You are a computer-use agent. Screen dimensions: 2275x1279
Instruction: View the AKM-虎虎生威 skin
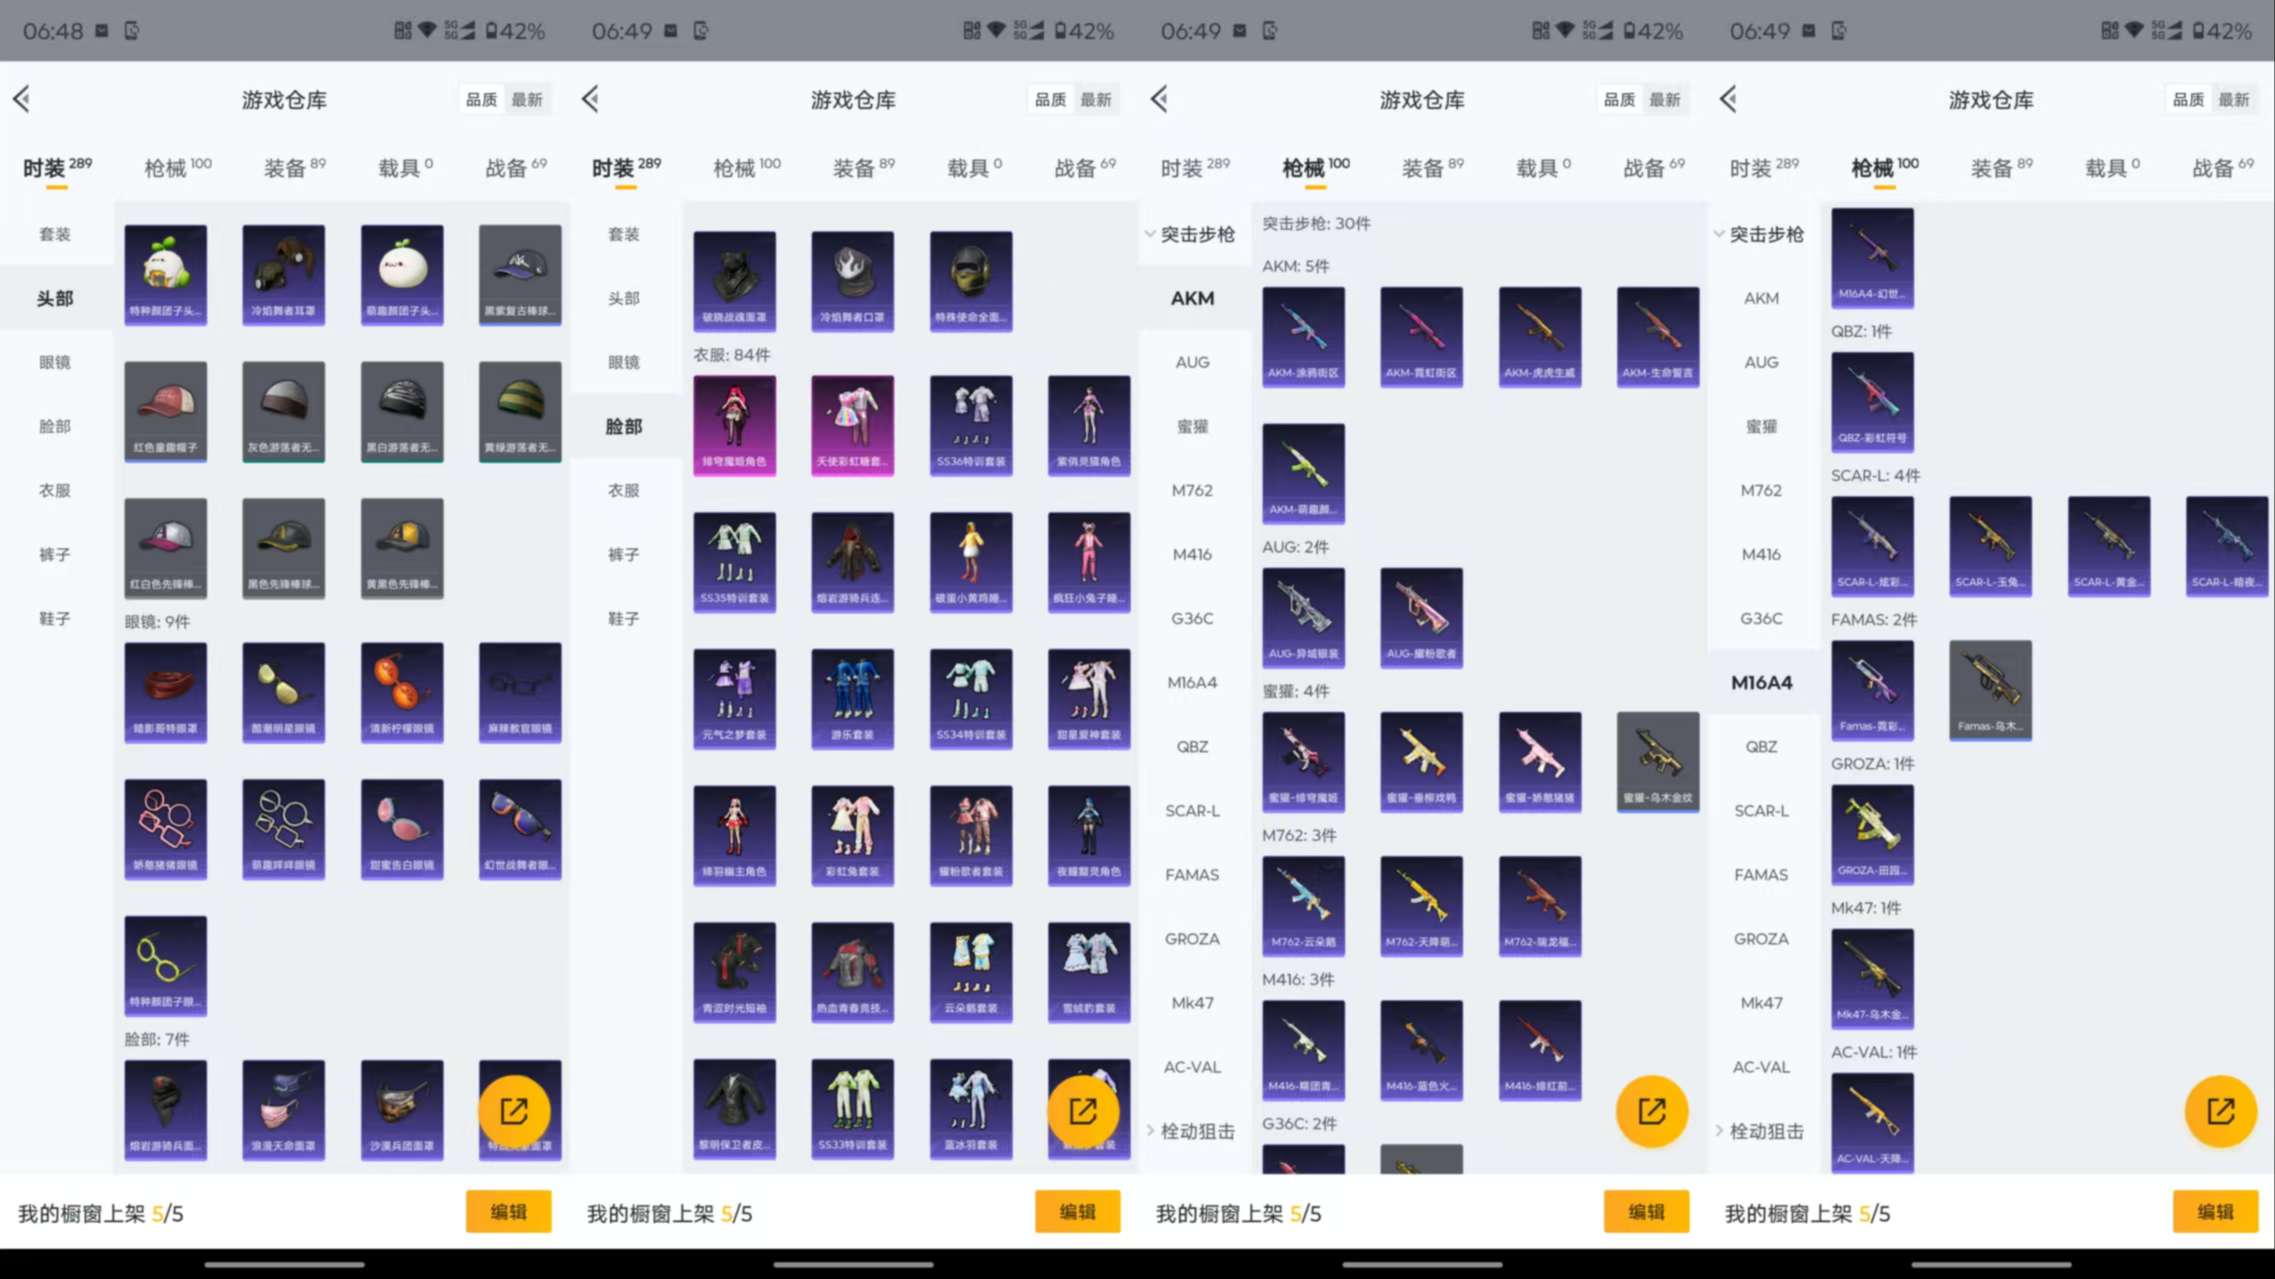point(1539,336)
